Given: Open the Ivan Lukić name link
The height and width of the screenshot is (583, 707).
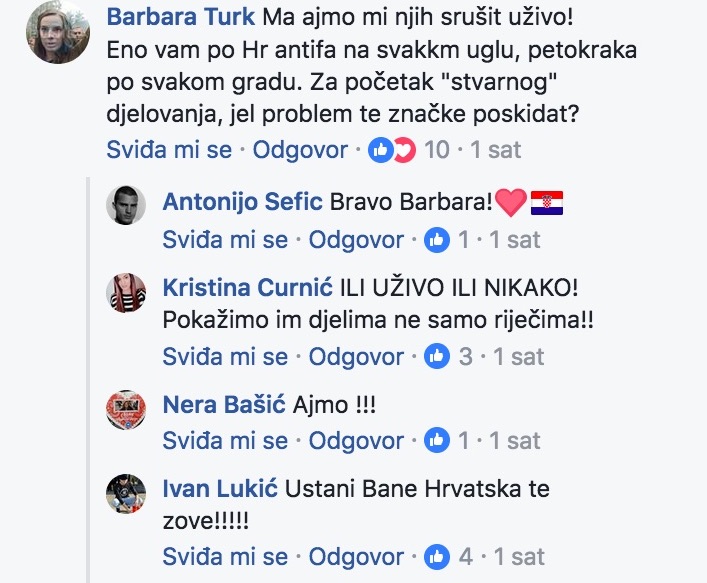Looking at the screenshot, I should (x=220, y=489).
